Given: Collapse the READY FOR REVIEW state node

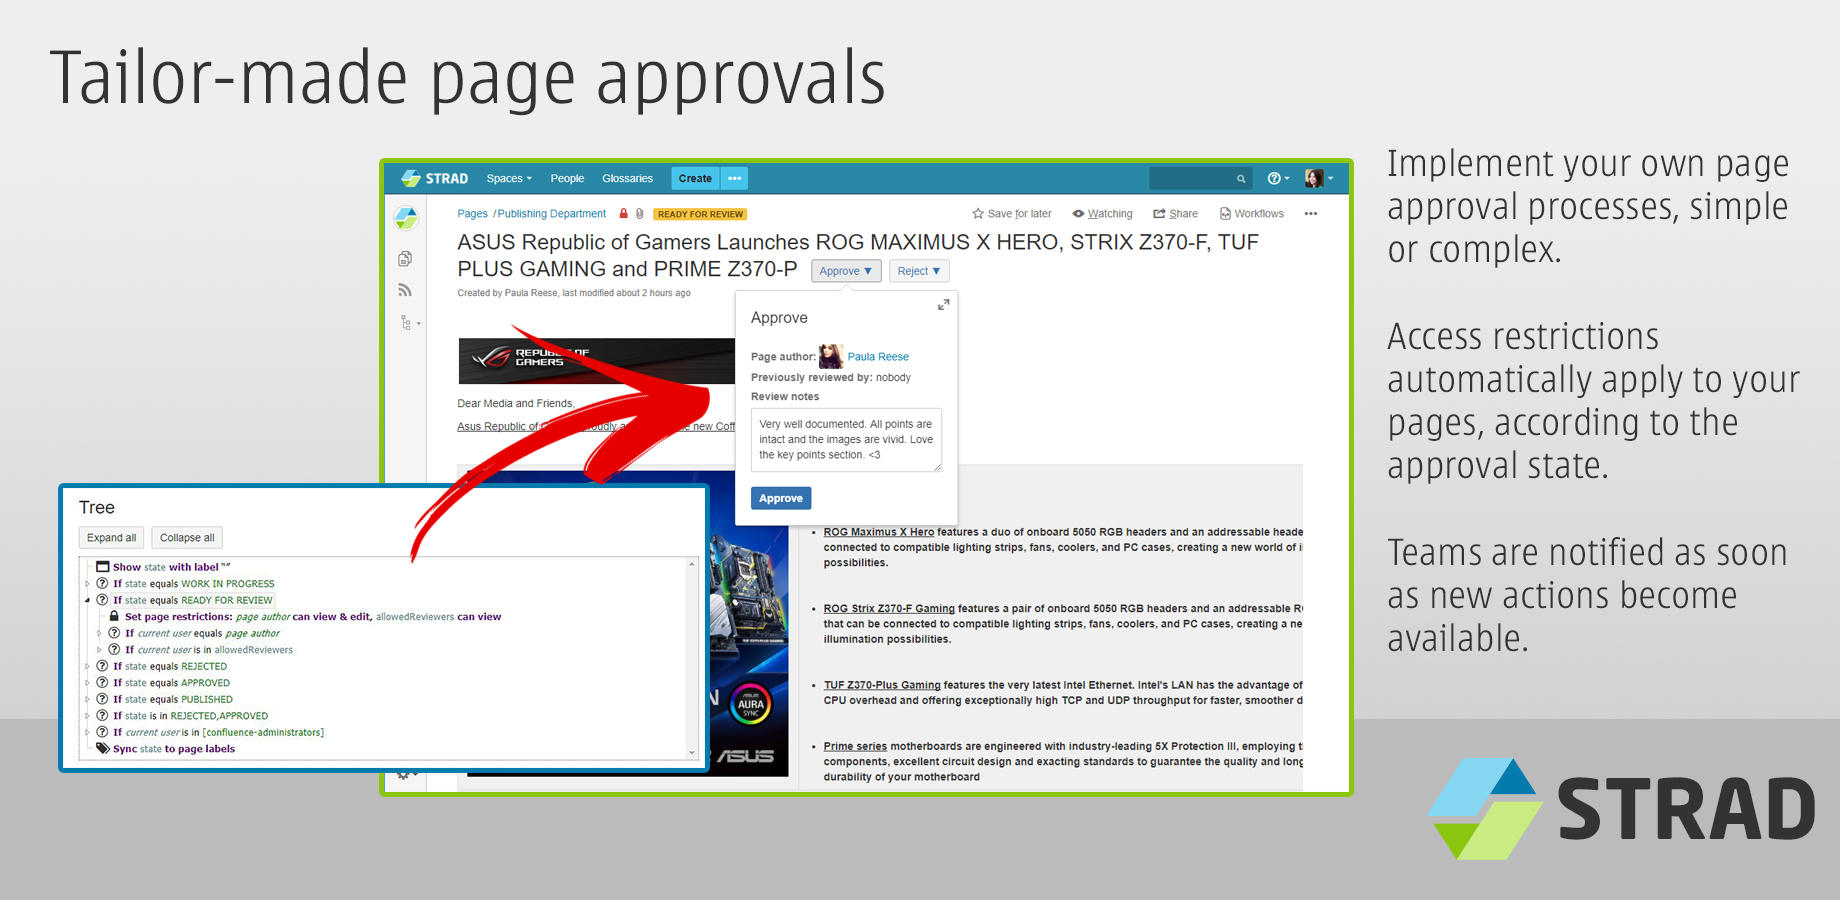Looking at the screenshot, I should coord(87,601).
